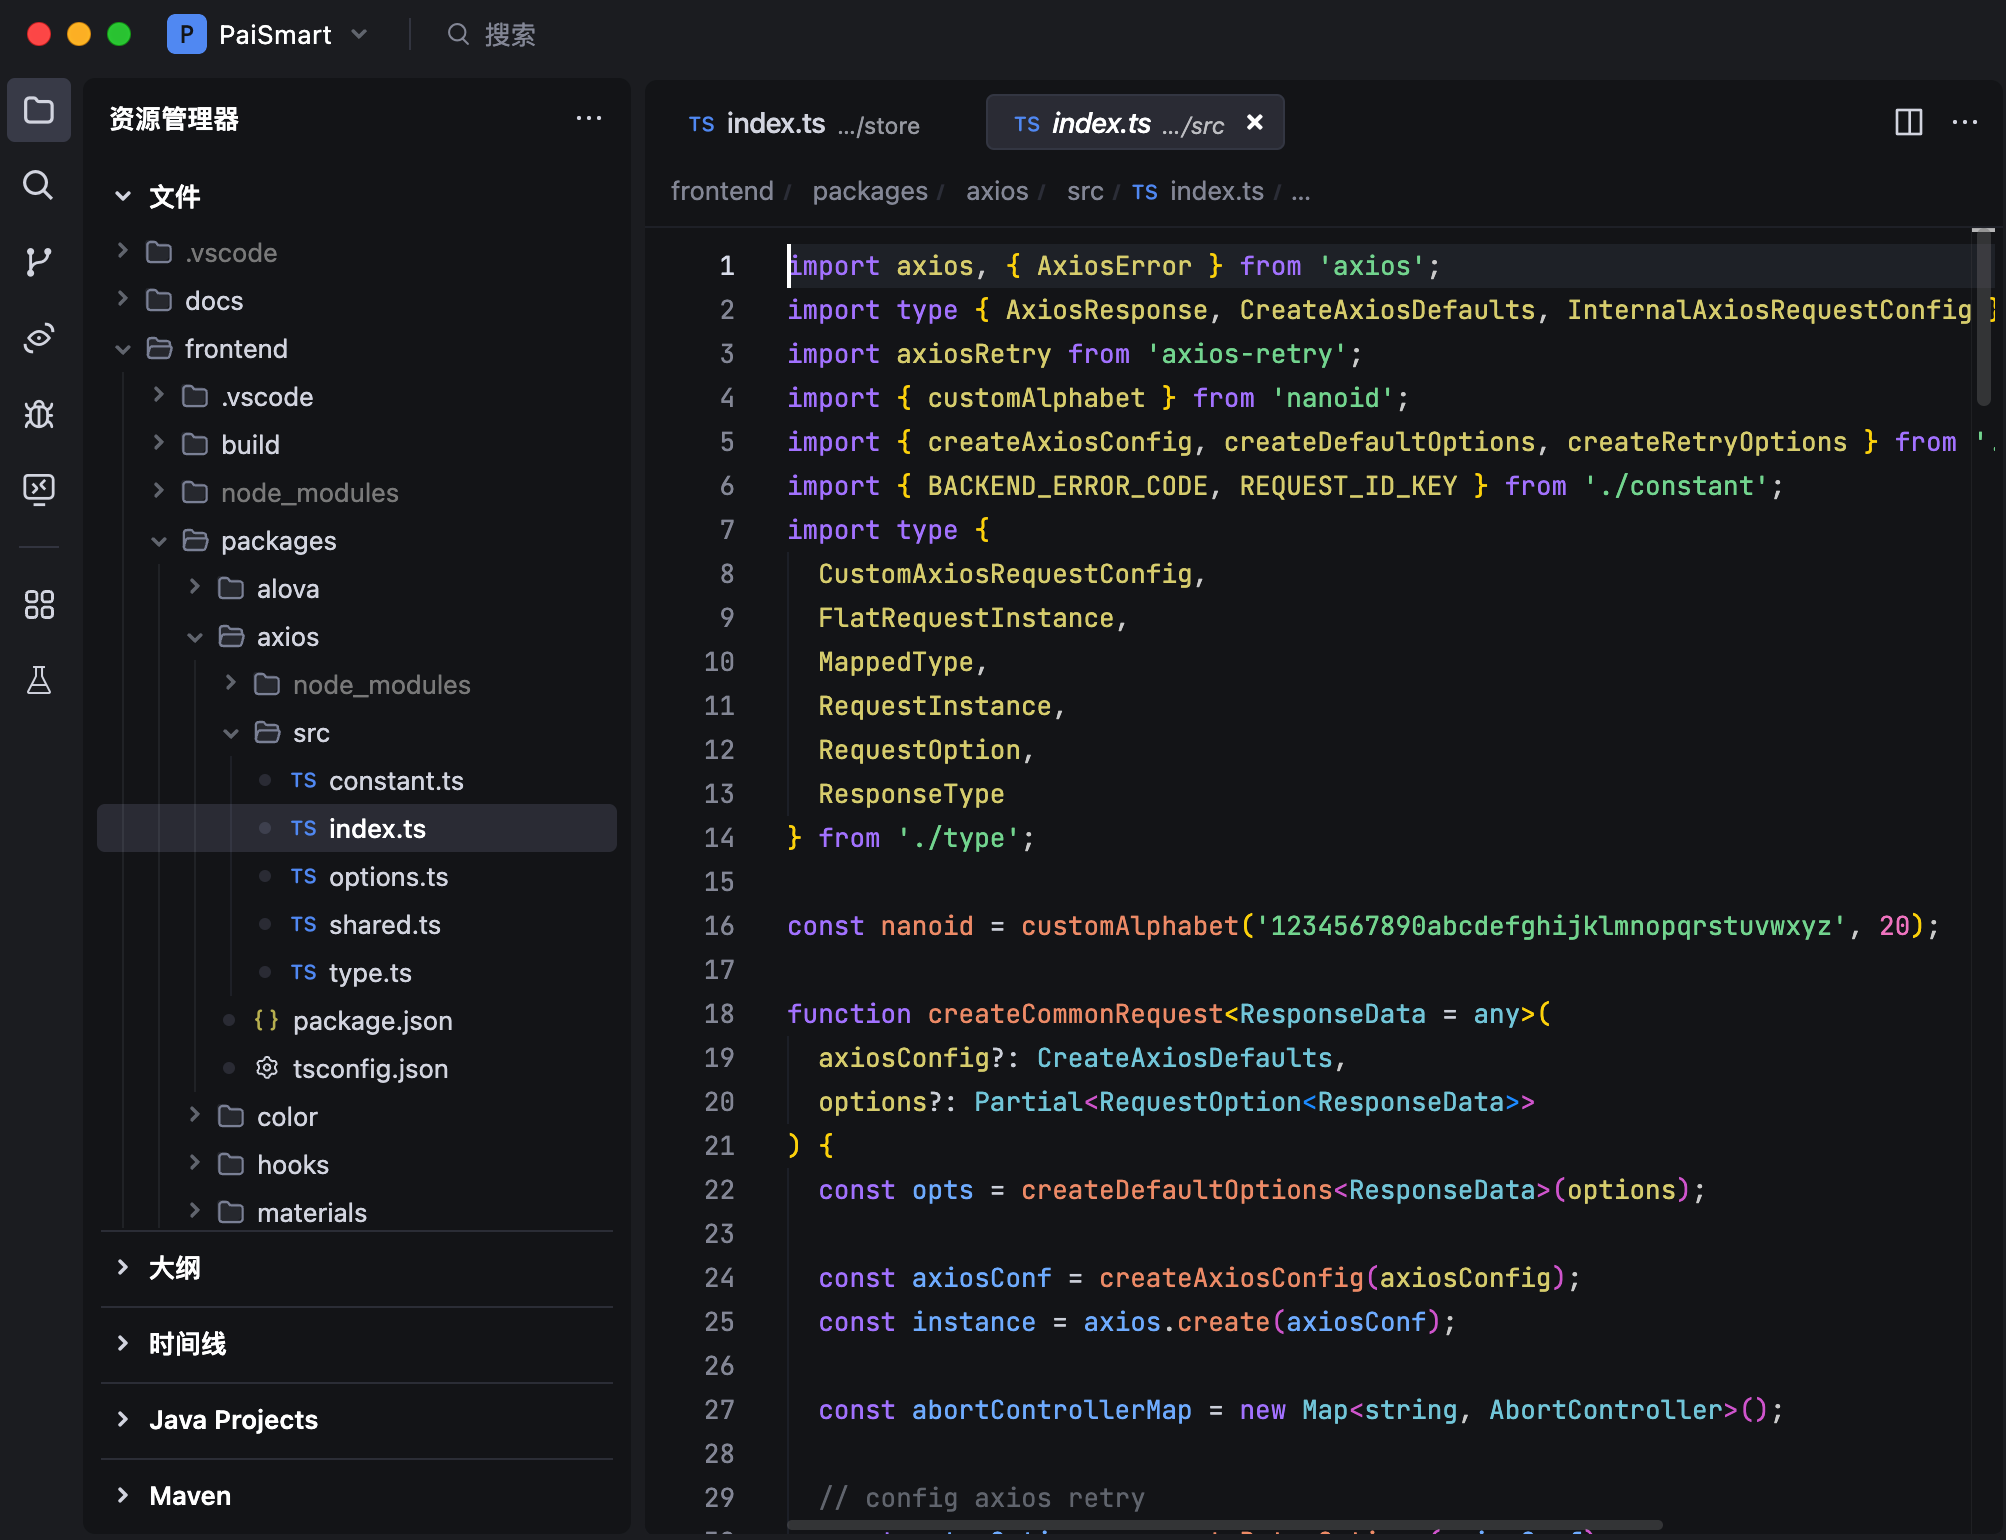Open the Extensions grid icon
Image resolution: width=2006 pixels, height=1540 pixels.
39,604
